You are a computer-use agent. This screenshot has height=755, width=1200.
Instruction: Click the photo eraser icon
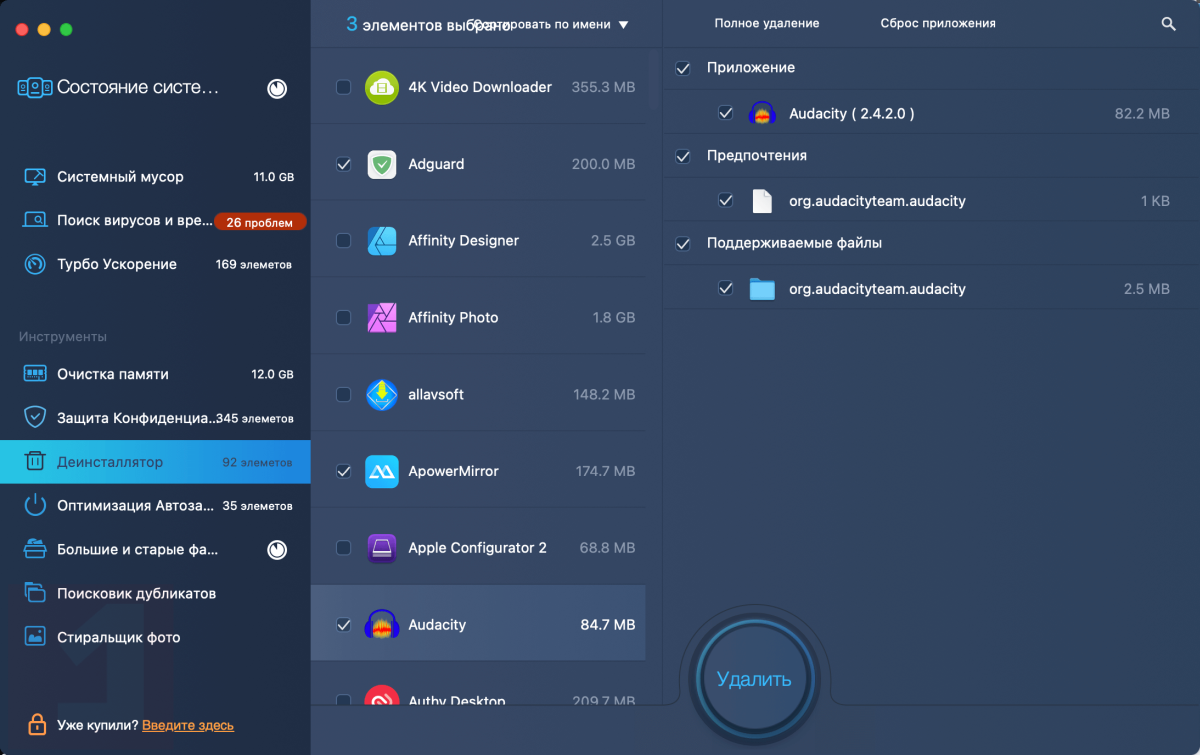(35, 637)
